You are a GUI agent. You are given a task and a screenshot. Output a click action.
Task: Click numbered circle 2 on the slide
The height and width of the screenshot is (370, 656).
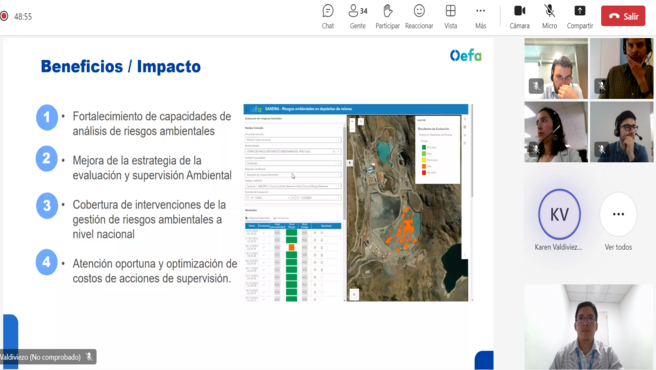47,159
